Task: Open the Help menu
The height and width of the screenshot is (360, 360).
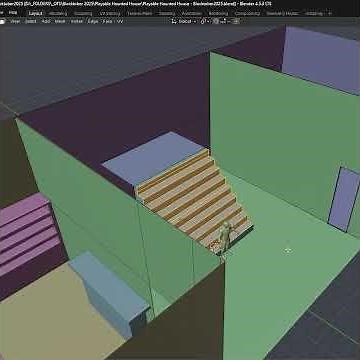Action: point(13,13)
